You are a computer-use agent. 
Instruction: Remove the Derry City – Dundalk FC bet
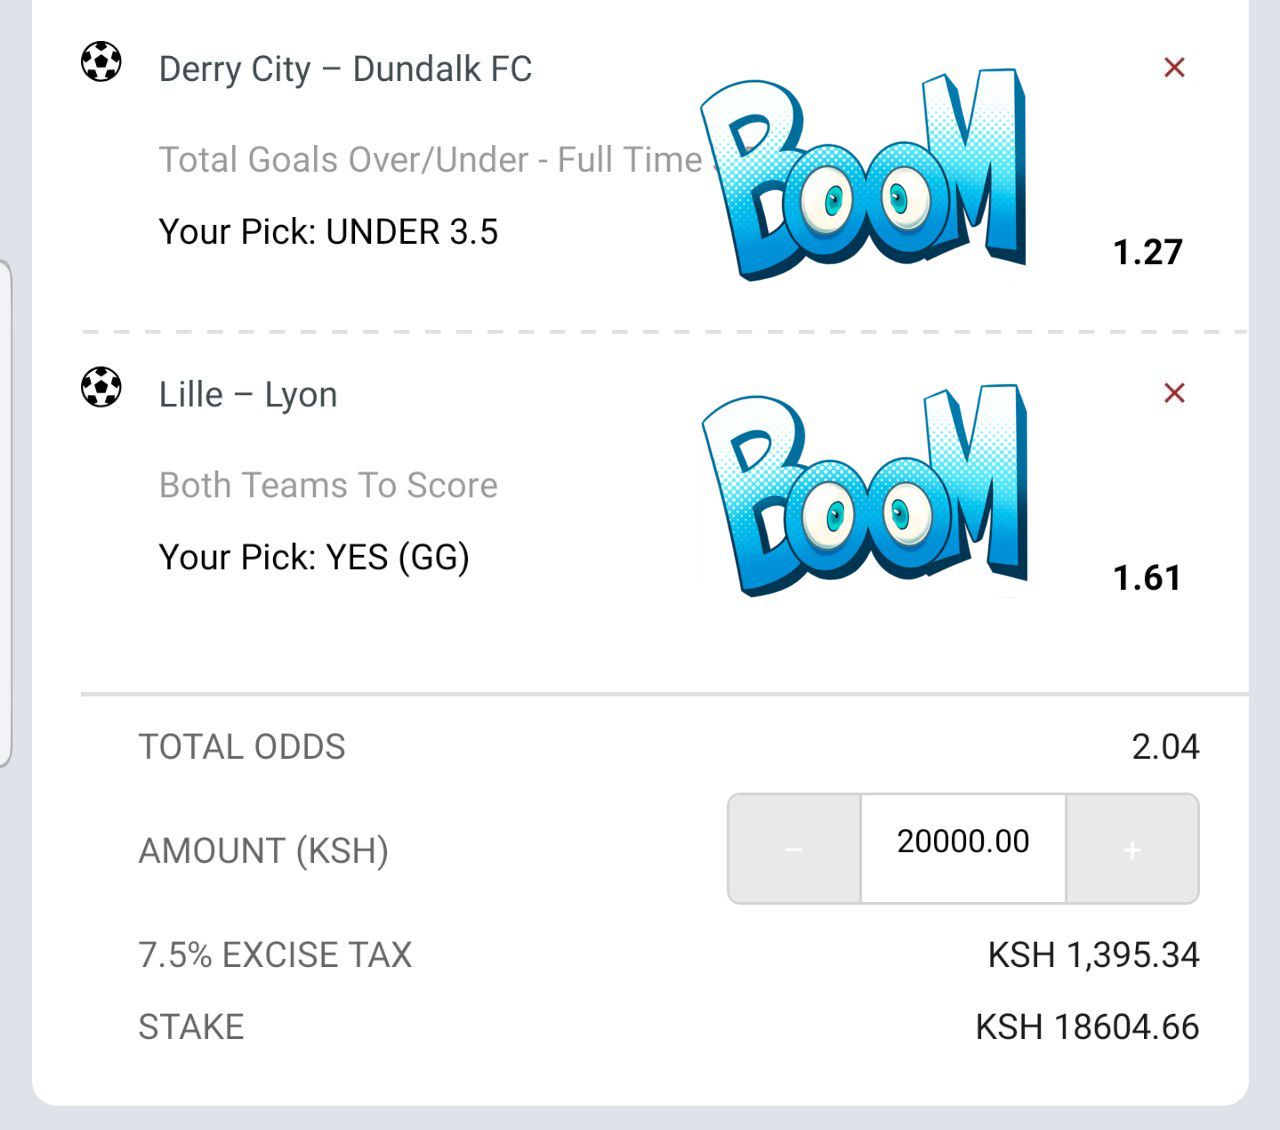click(1174, 68)
